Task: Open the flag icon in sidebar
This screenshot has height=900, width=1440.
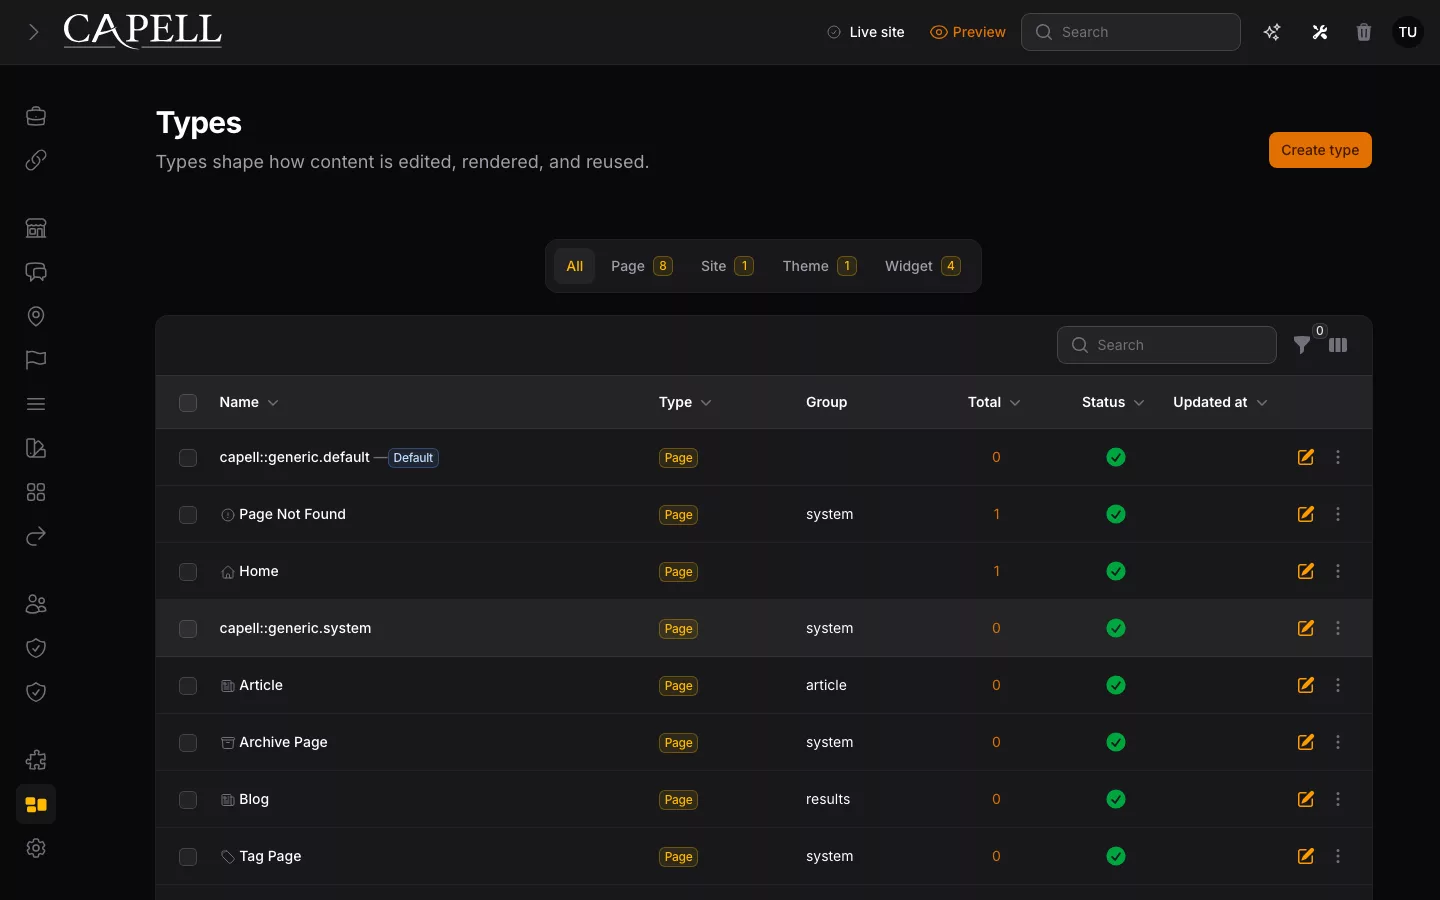Action: click(x=36, y=360)
